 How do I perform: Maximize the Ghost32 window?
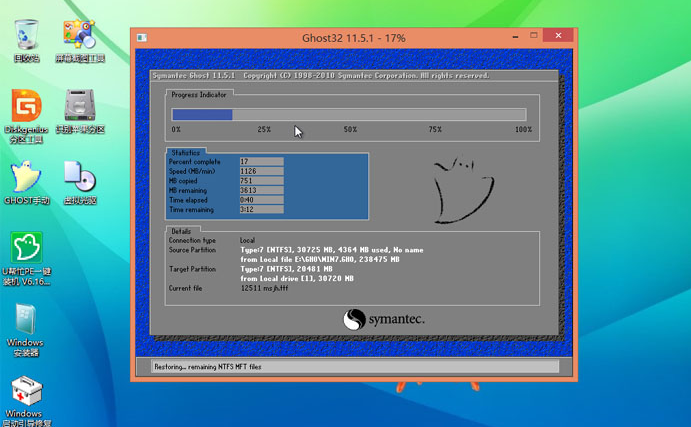534,36
